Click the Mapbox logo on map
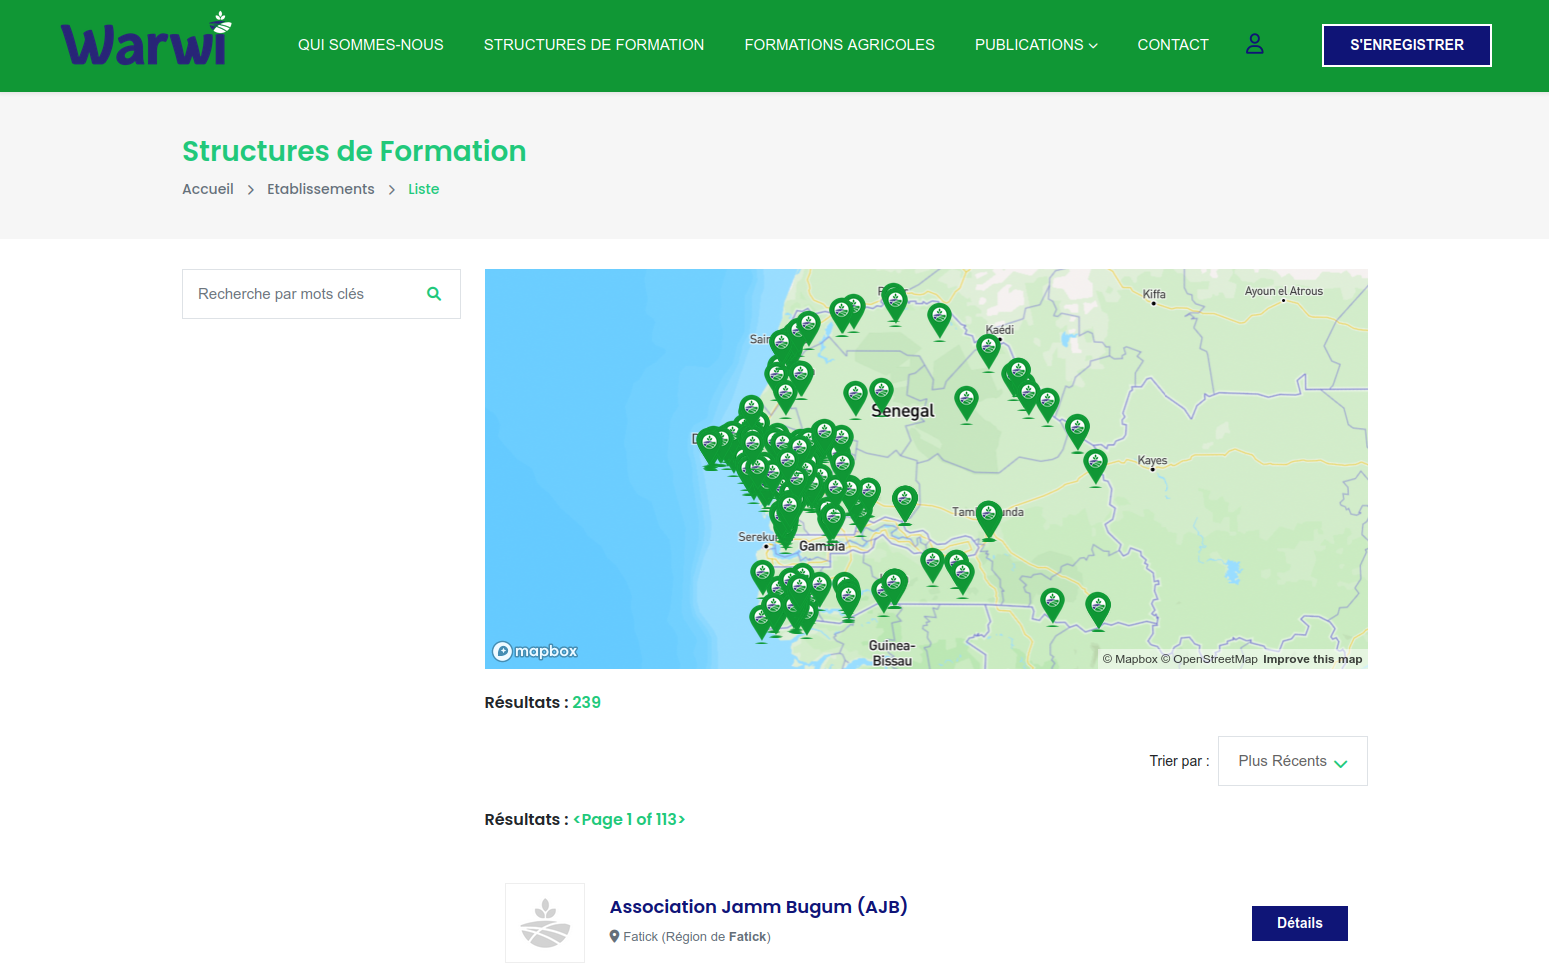 tap(535, 651)
